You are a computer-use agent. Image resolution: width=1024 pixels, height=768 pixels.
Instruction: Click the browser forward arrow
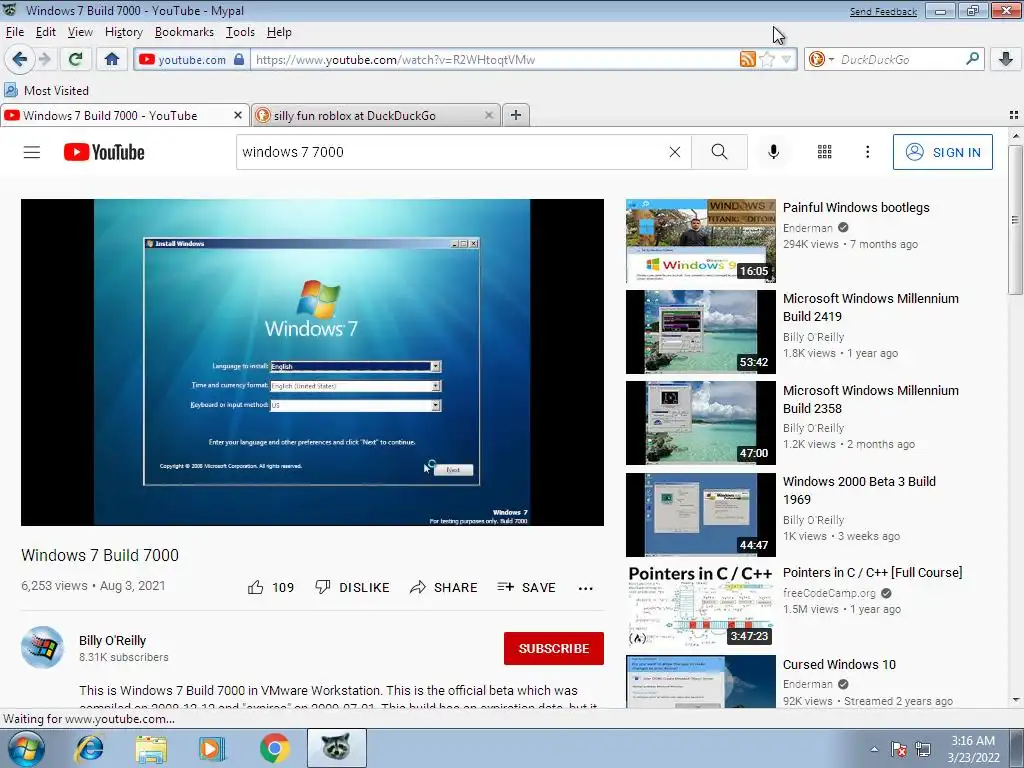coord(44,59)
